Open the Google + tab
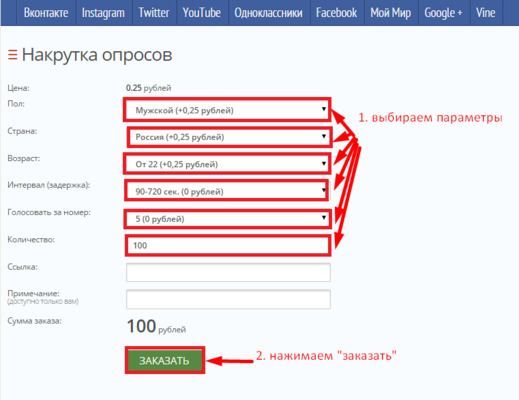This screenshot has height=400, width=519. point(443,13)
